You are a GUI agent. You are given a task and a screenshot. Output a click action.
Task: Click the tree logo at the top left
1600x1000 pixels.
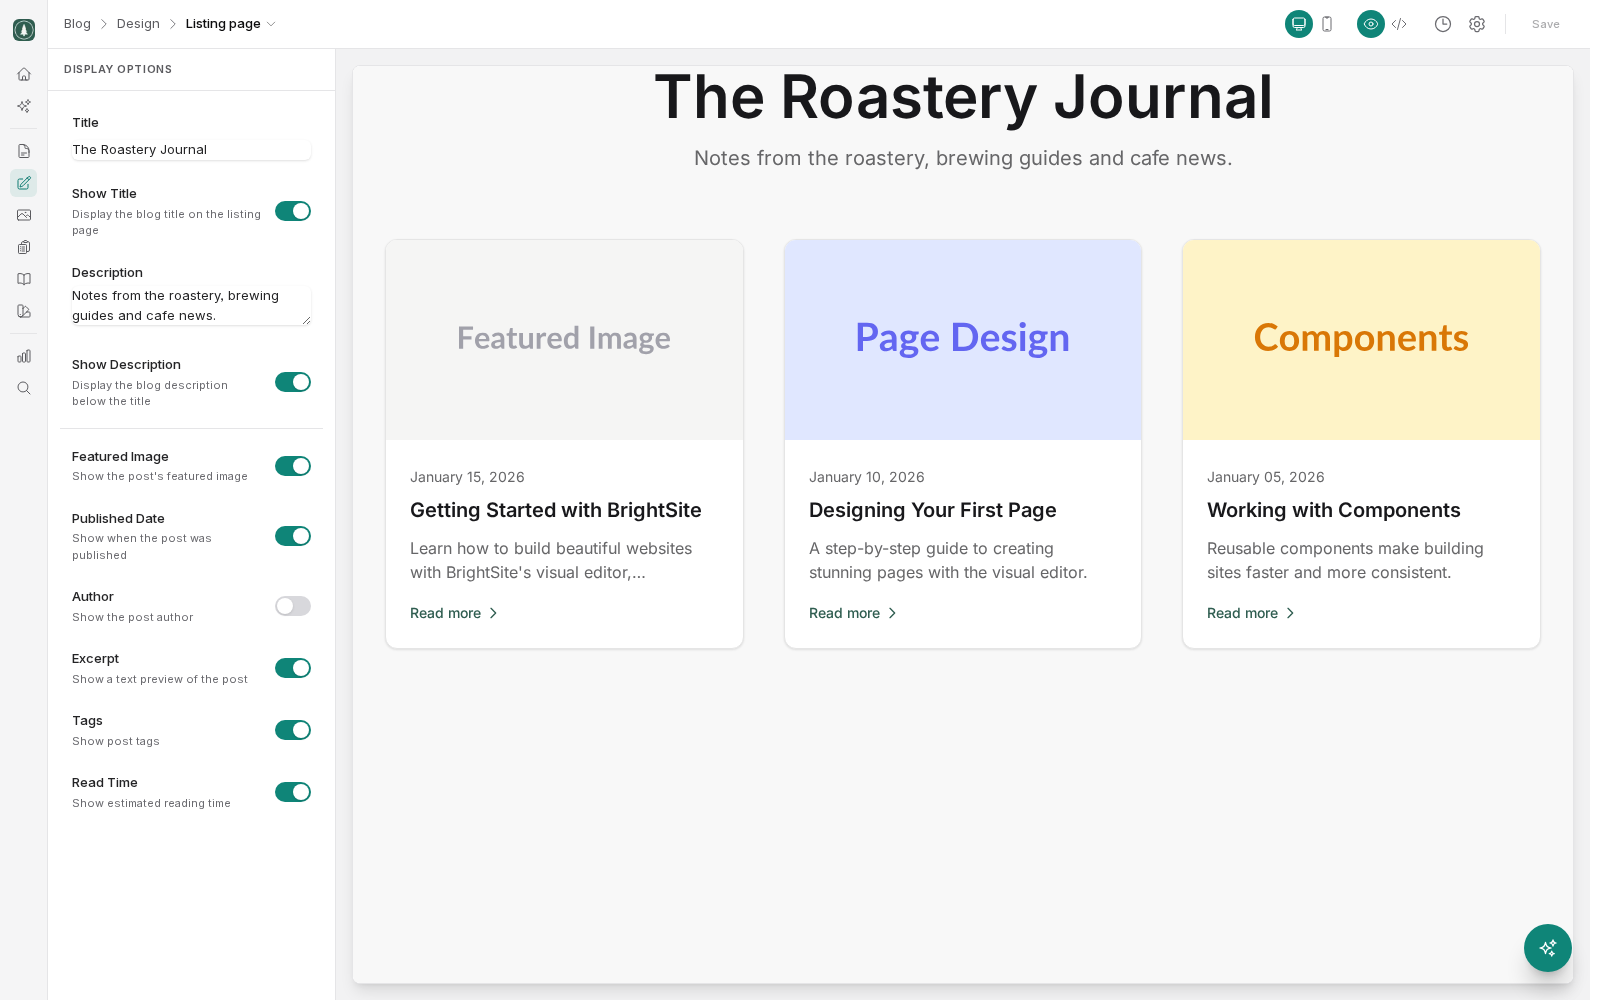point(24,30)
